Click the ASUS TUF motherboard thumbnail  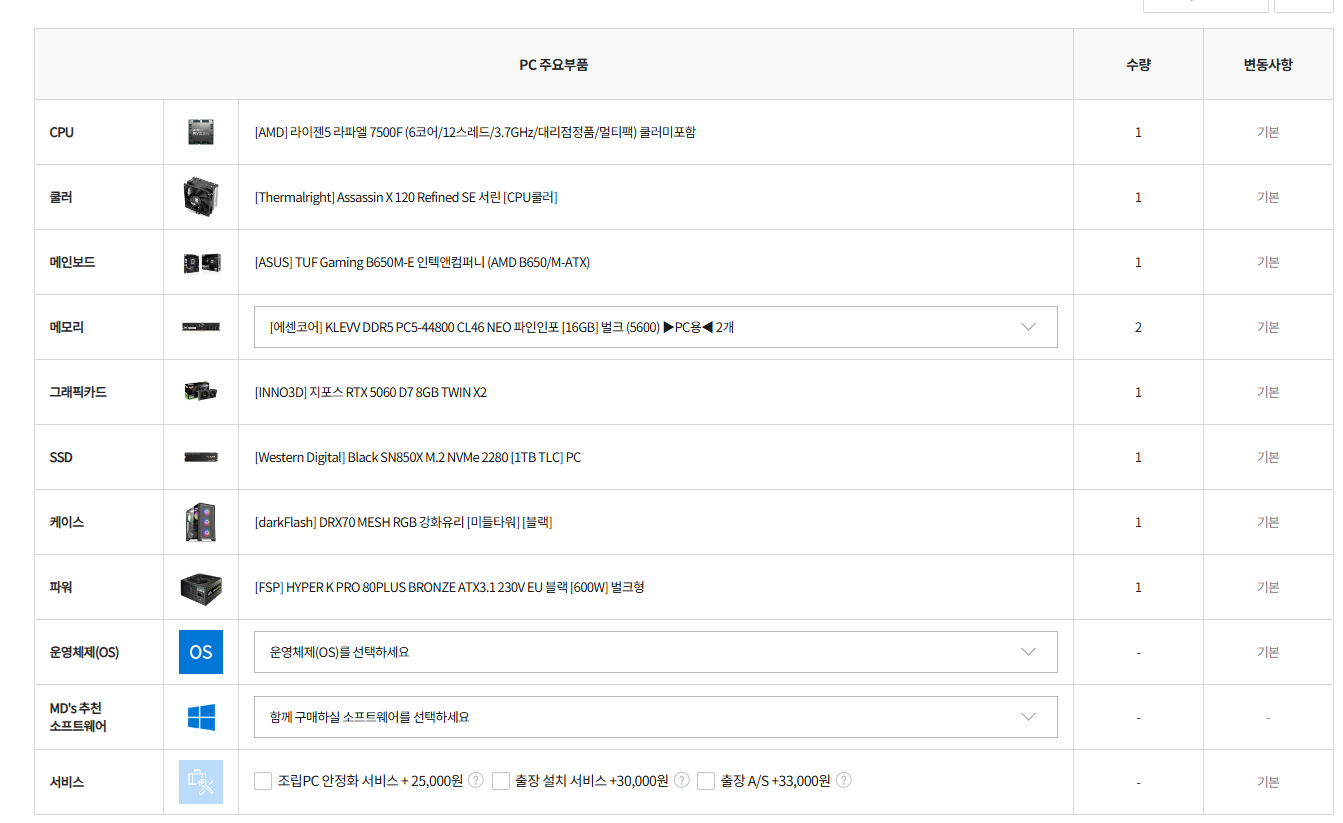pos(201,262)
